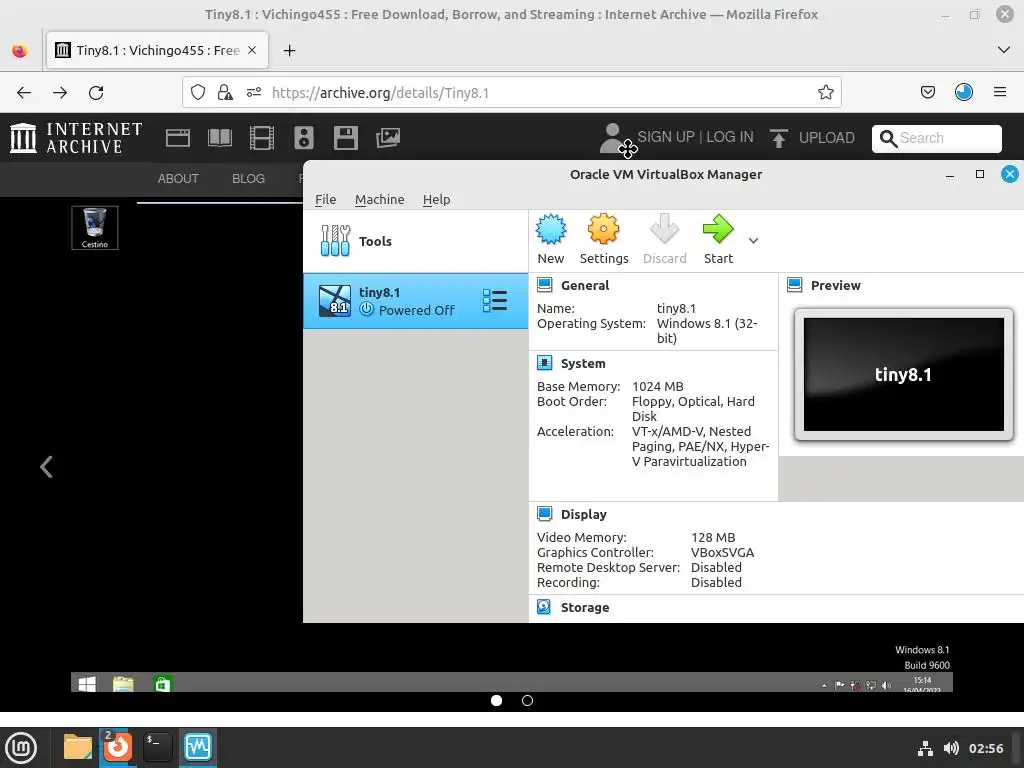
Task: Click the site padlock security icon
Action: (225, 93)
